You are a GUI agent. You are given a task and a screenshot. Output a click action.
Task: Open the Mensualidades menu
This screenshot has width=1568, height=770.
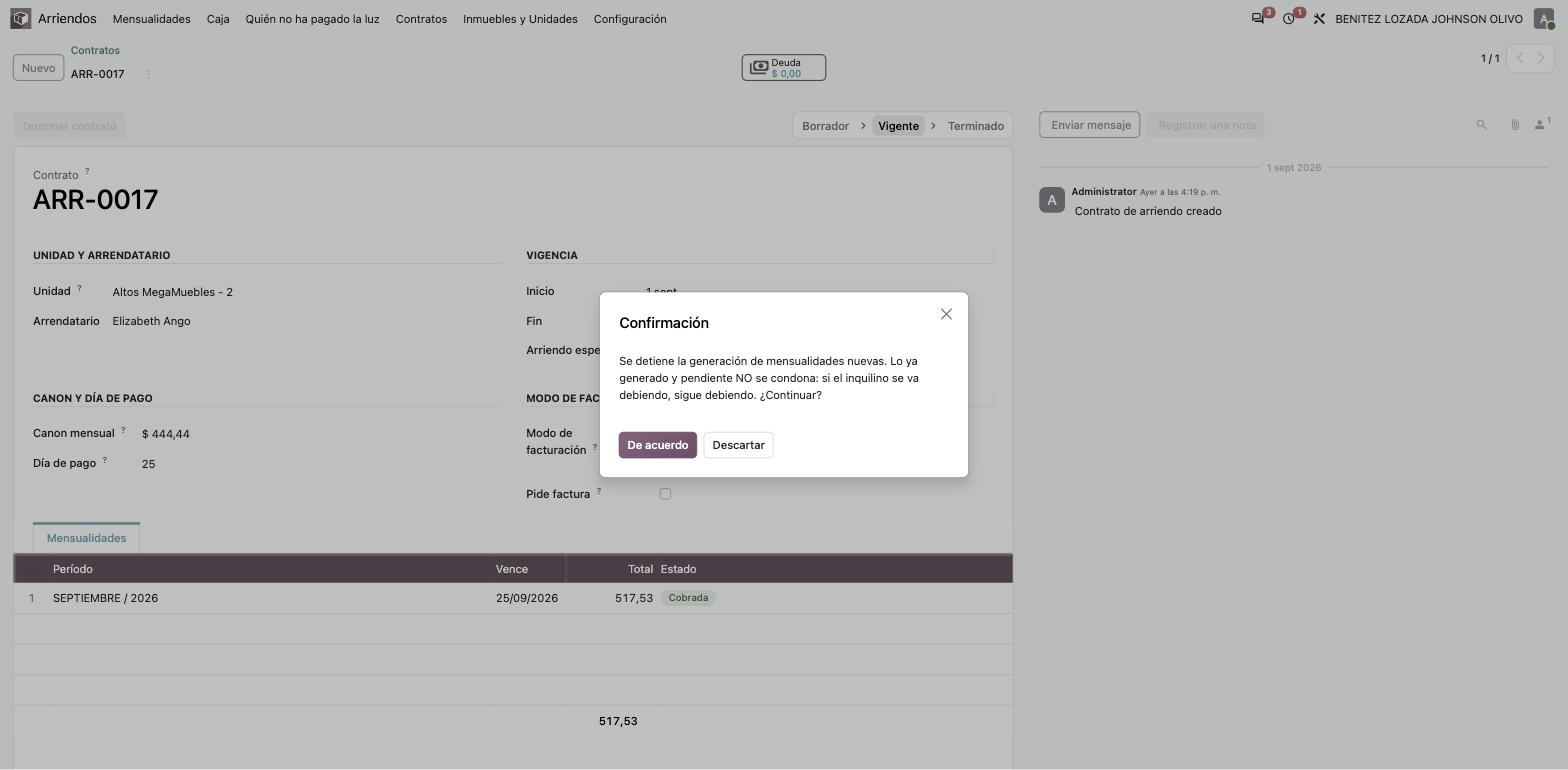click(x=152, y=19)
